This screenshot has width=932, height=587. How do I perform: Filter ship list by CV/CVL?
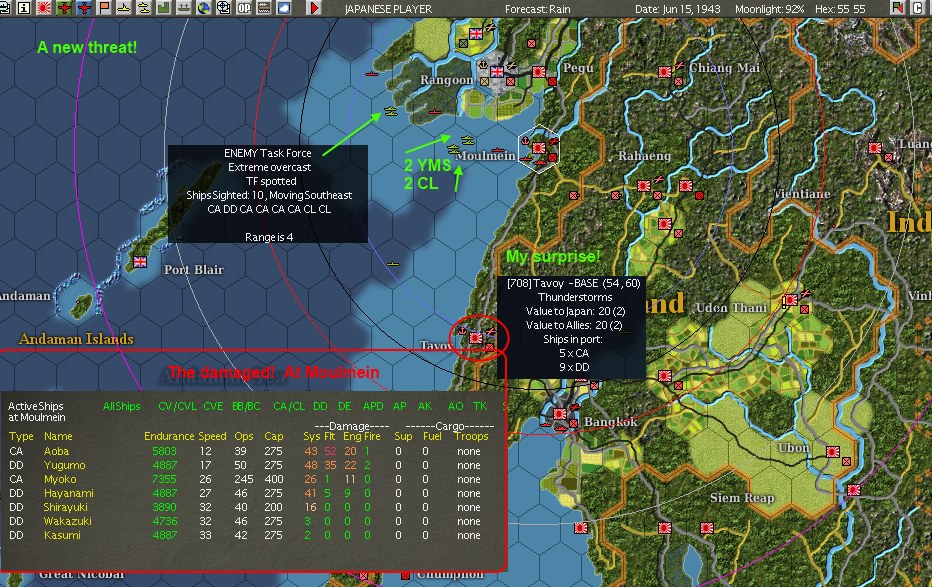pyautogui.click(x=177, y=406)
